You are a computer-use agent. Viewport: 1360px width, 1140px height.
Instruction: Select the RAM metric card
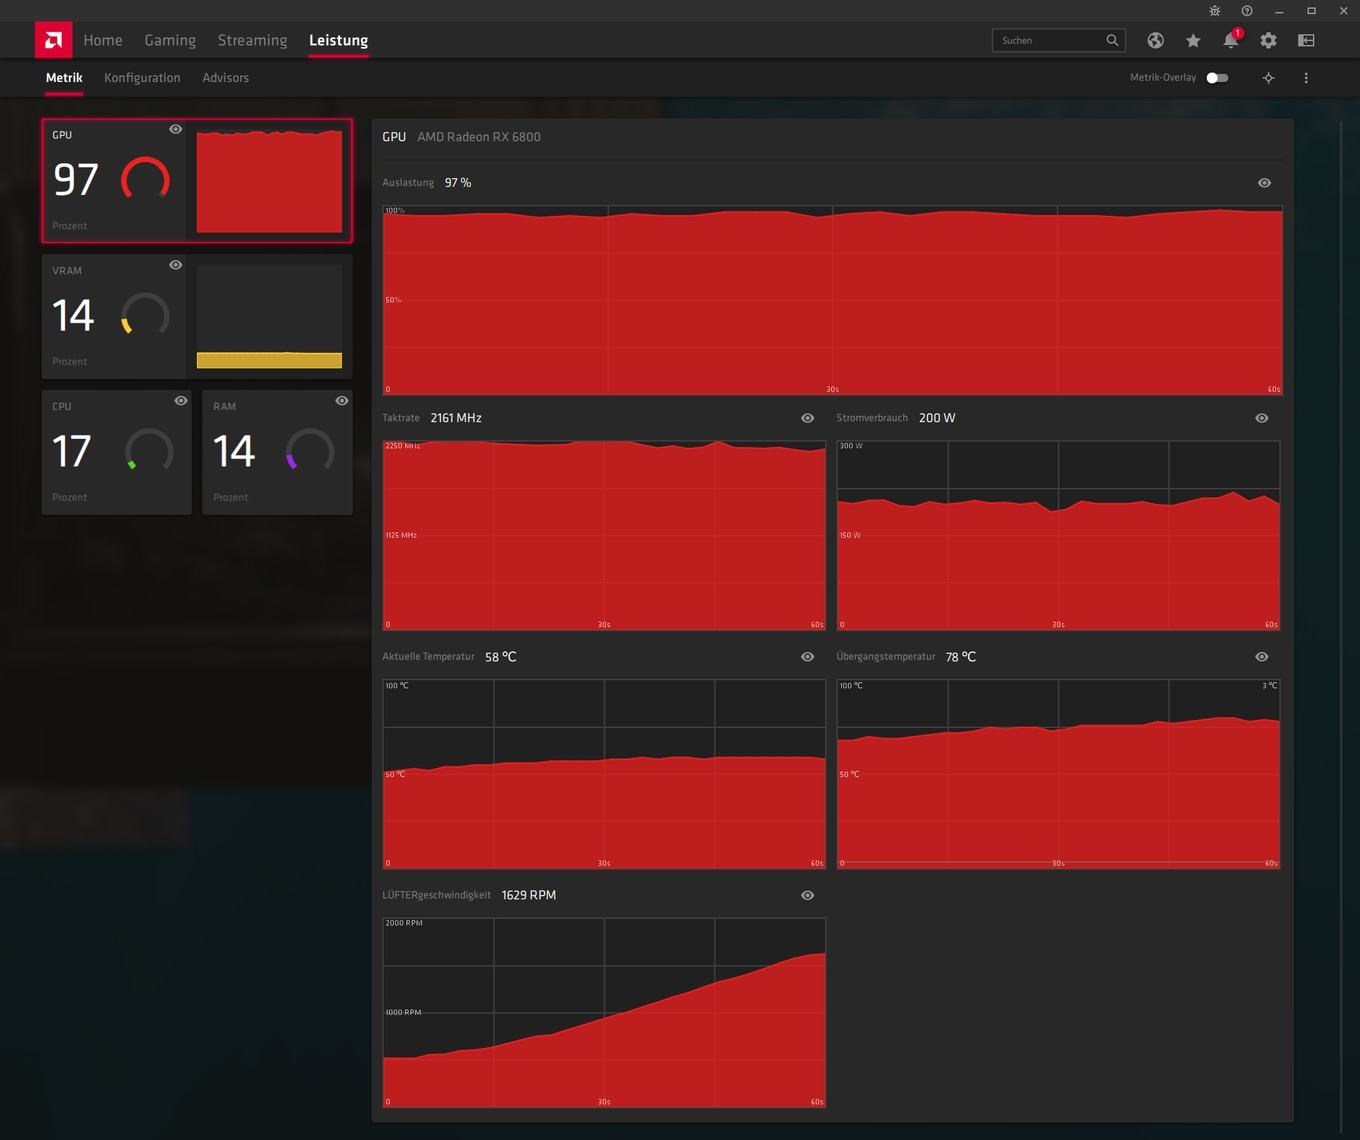tap(277, 452)
